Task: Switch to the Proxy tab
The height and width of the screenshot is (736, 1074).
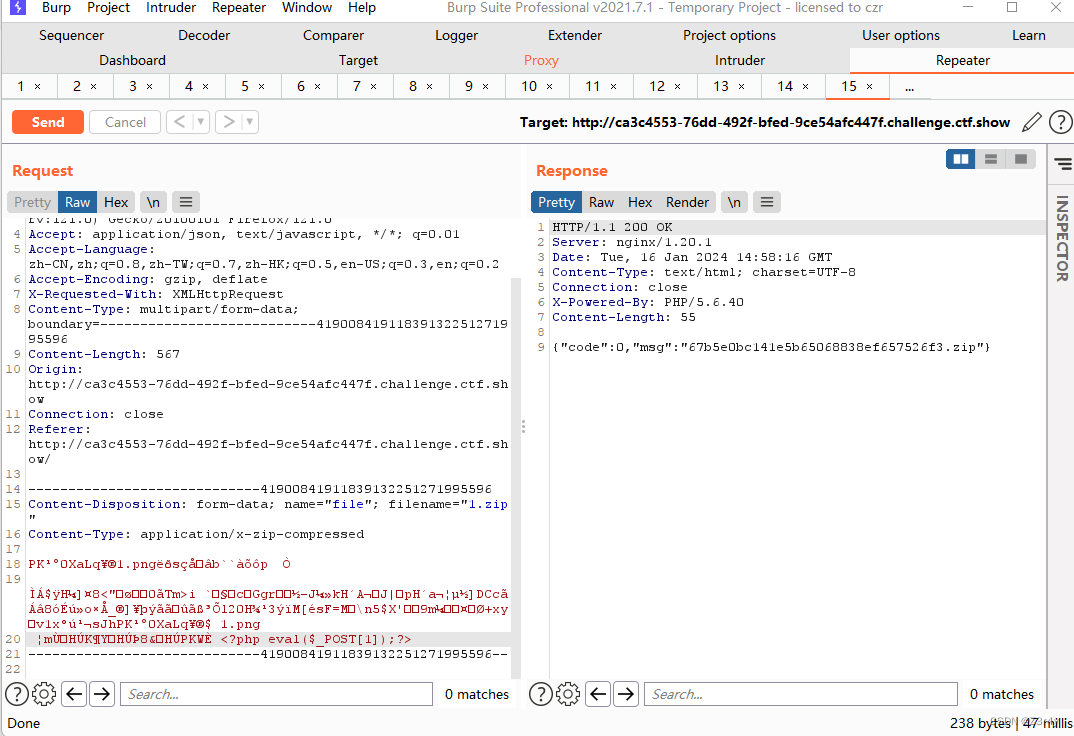Action: coord(541,60)
